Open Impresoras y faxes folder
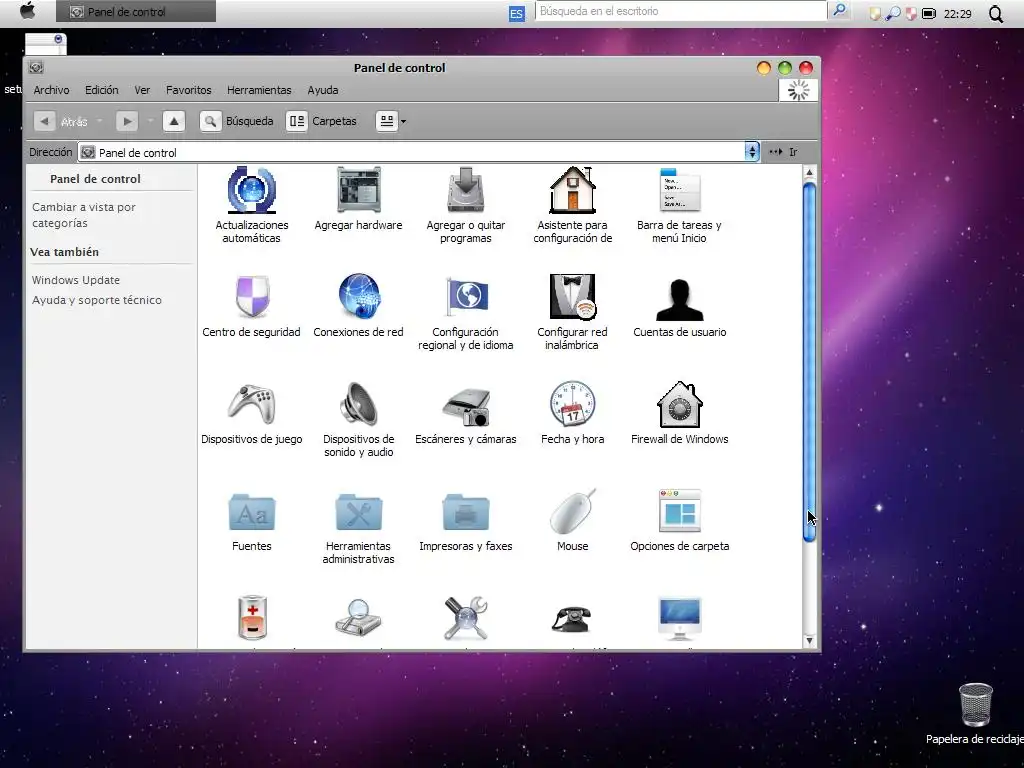Image resolution: width=1024 pixels, height=768 pixels. click(x=465, y=512)
